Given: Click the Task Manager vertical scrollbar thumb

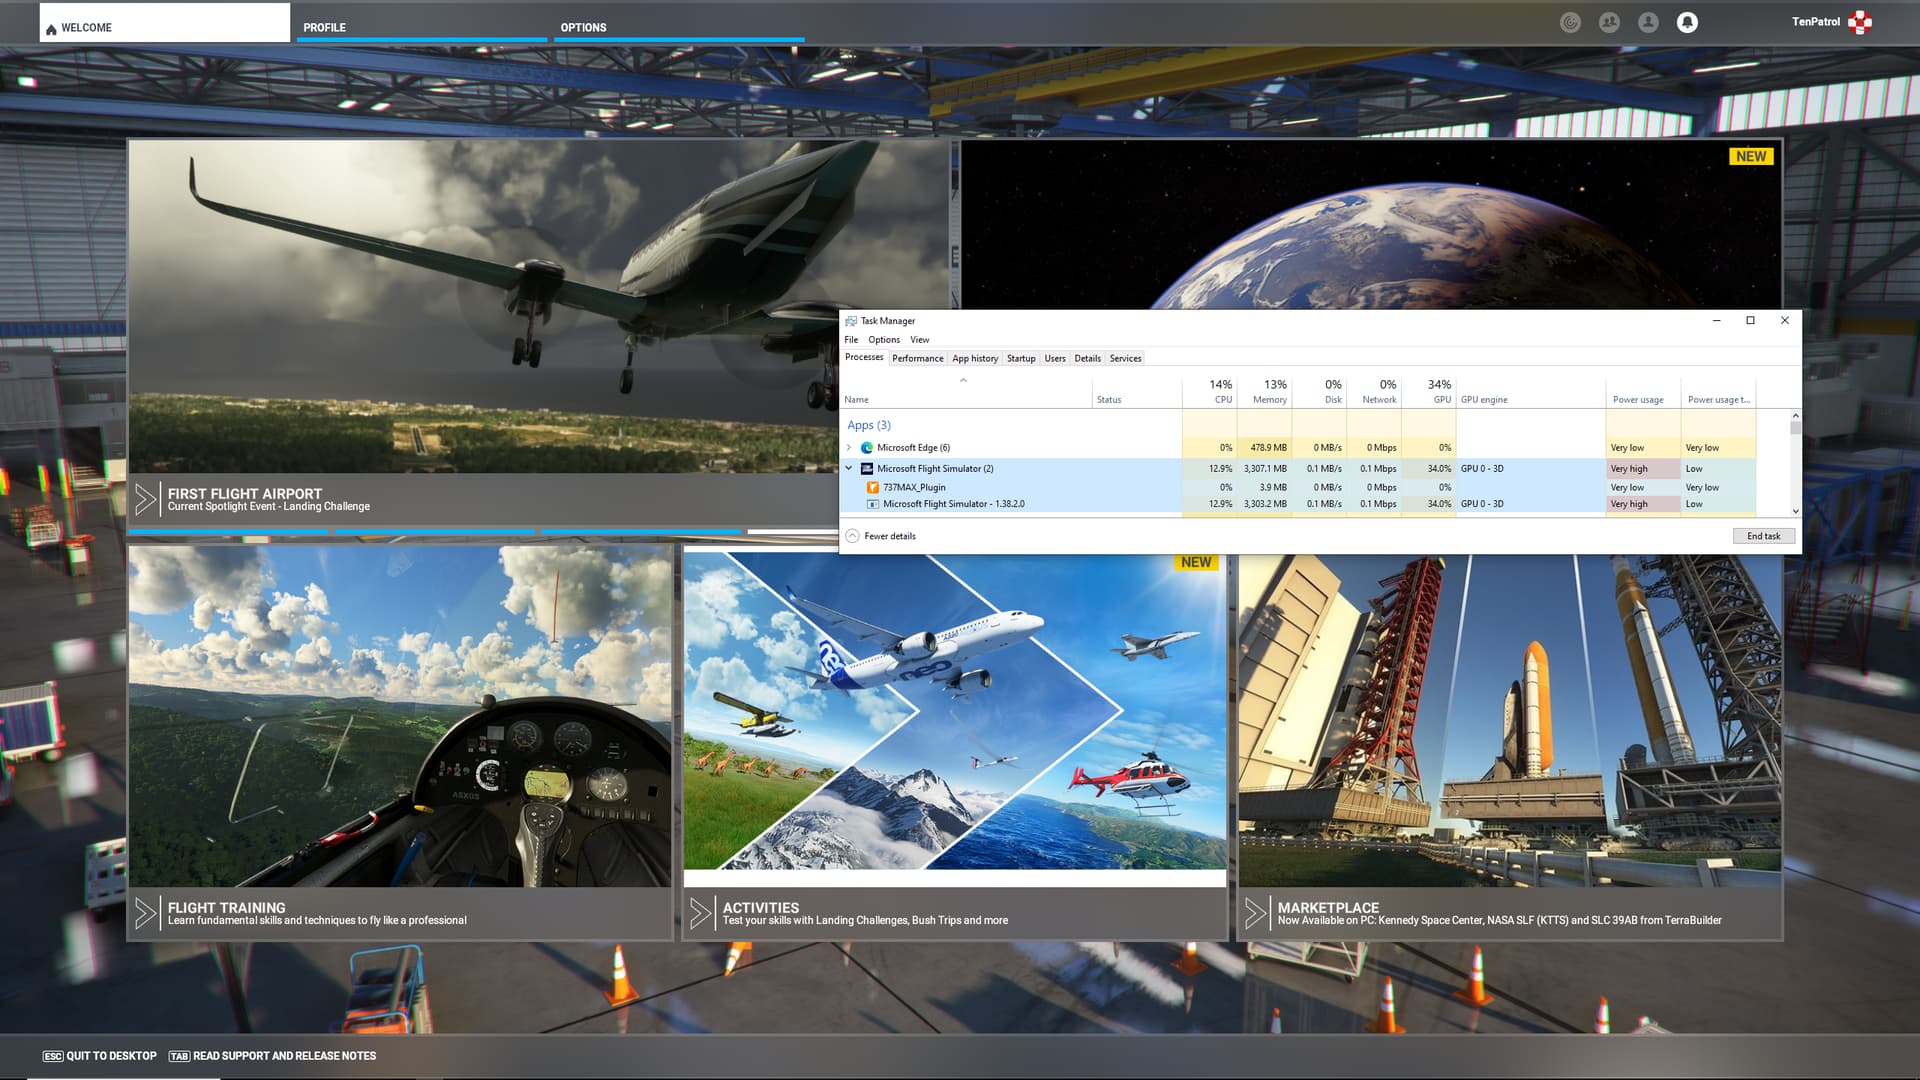Looking at the screenshot, I should pos(1796,428).
